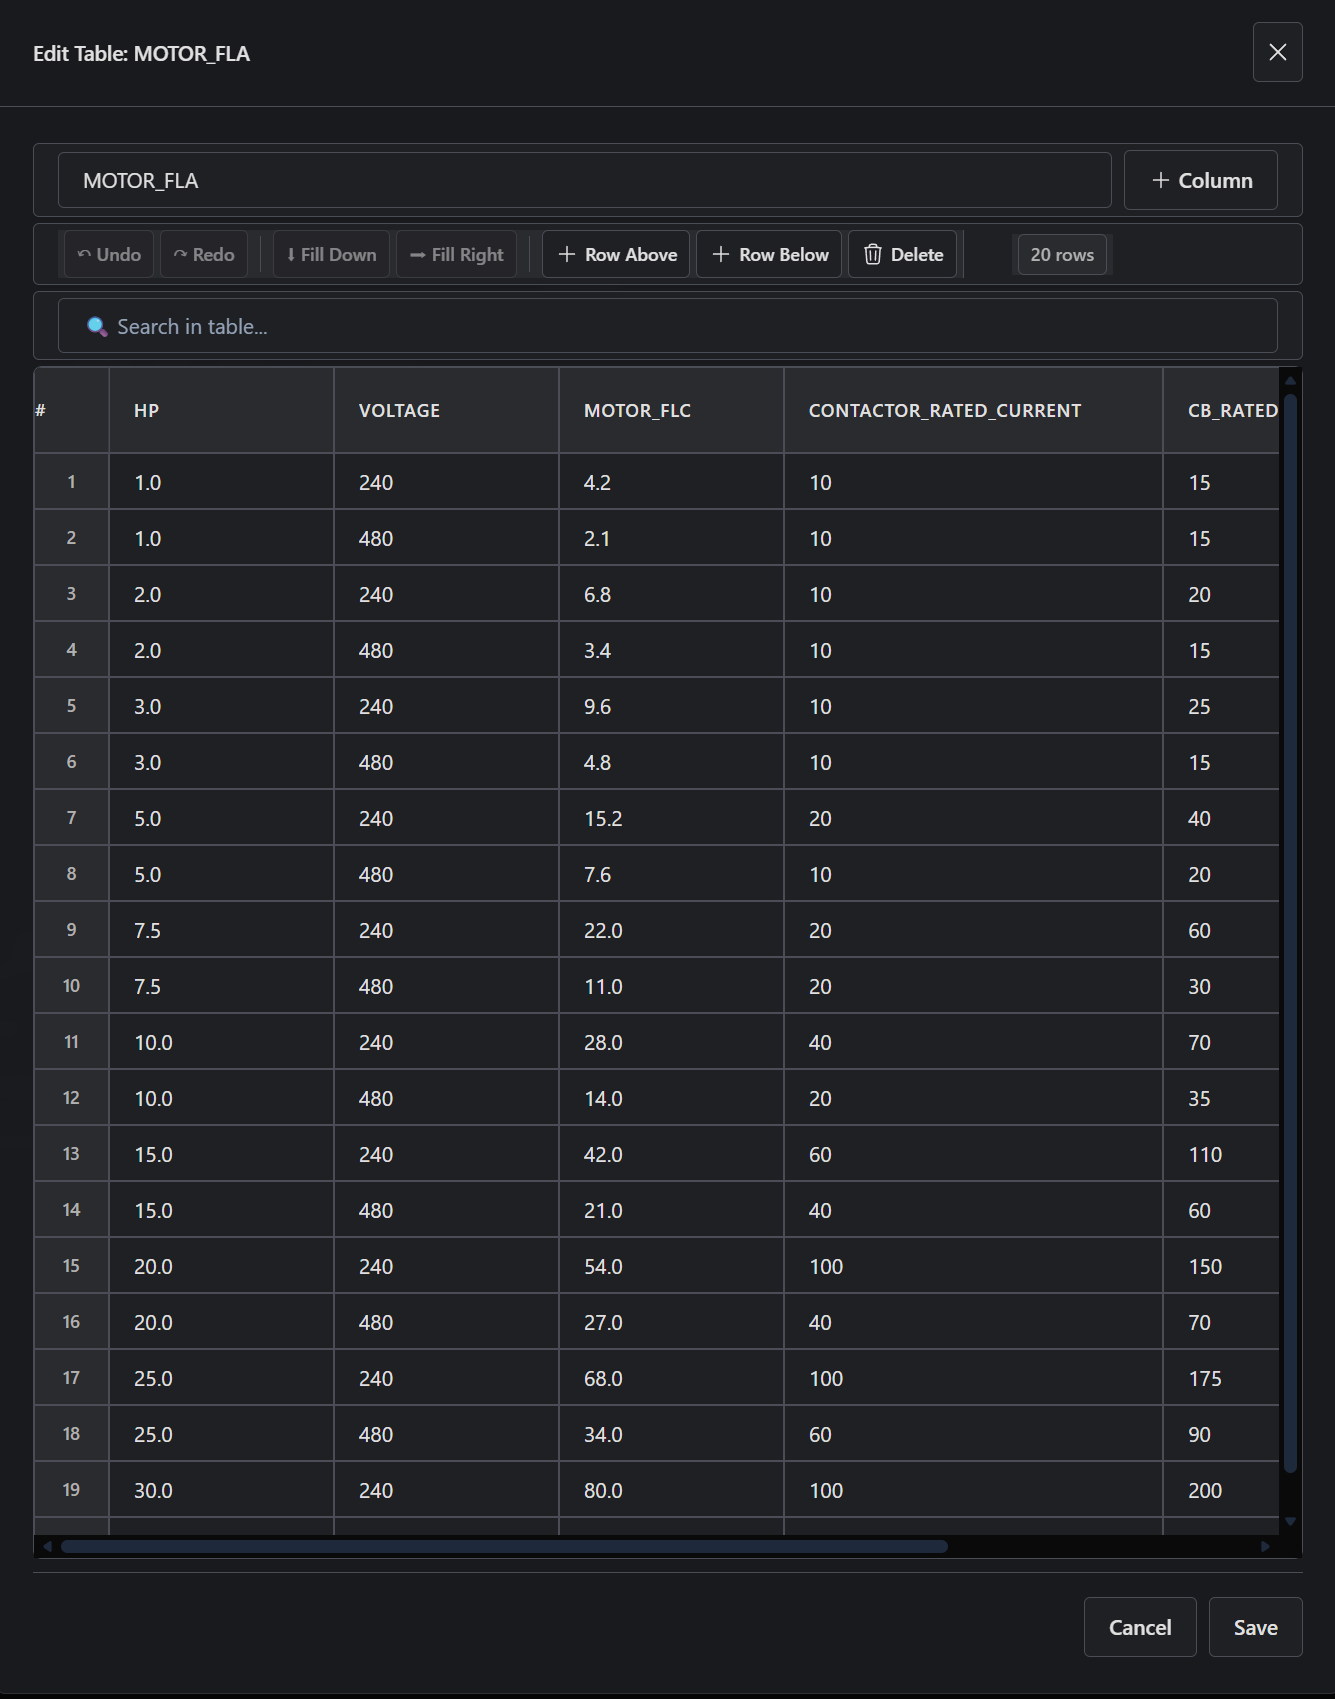Apply Fill Down

[331, 254]
